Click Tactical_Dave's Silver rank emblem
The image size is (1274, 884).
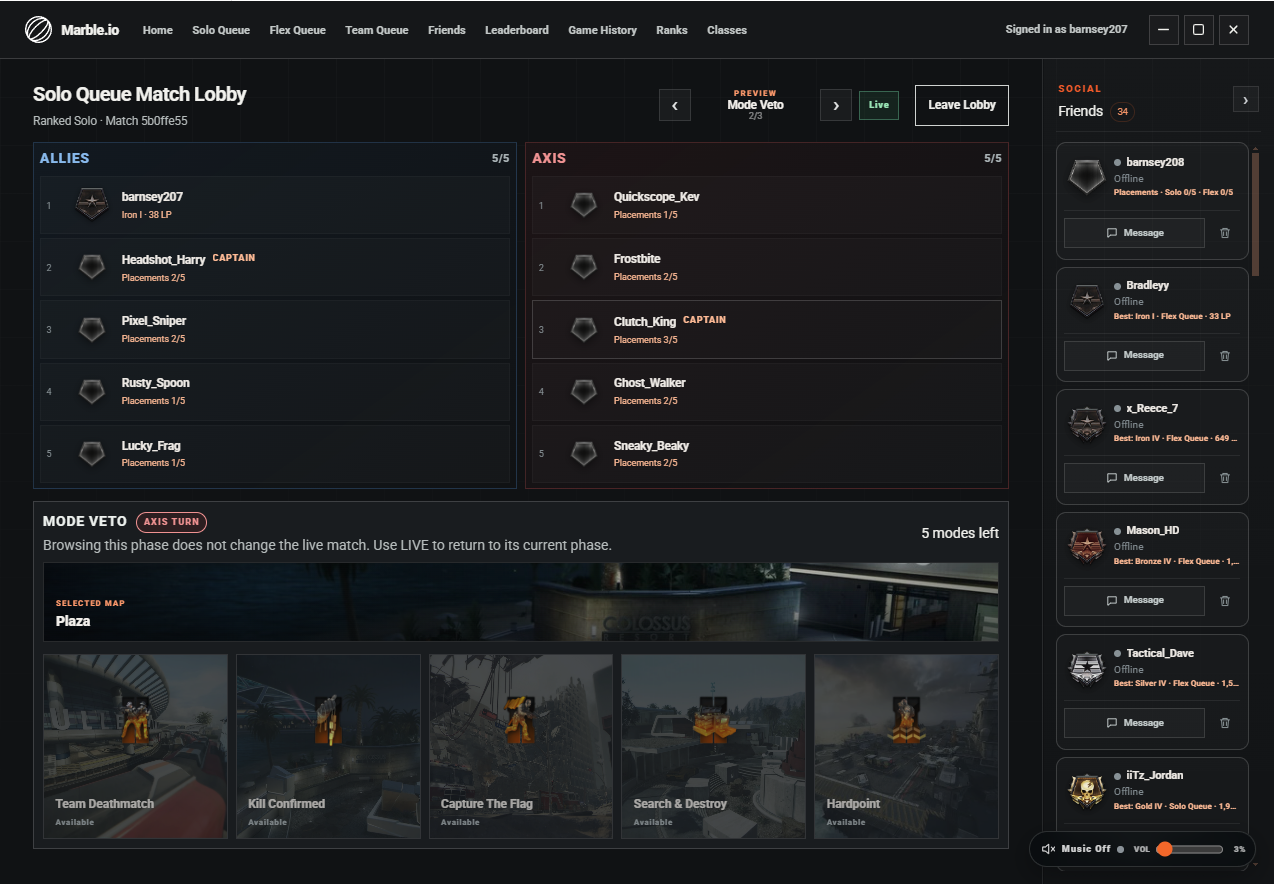point(1086,668)
